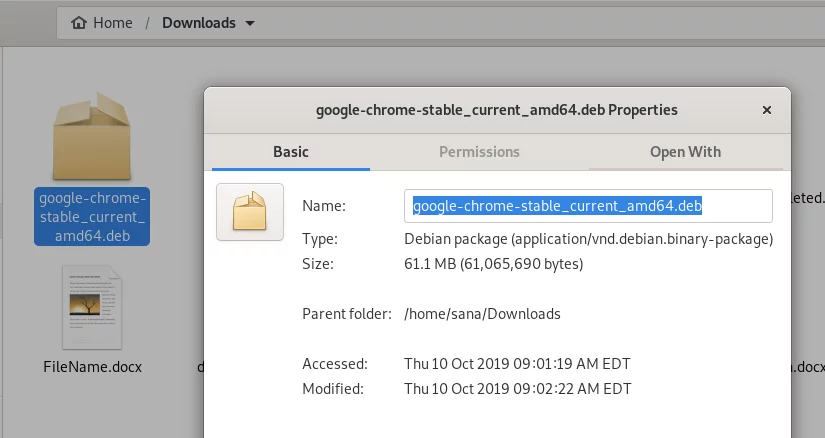This screenshot has height=438, width=825.
Task: Click the Home path button
Action: coord(102,23)
